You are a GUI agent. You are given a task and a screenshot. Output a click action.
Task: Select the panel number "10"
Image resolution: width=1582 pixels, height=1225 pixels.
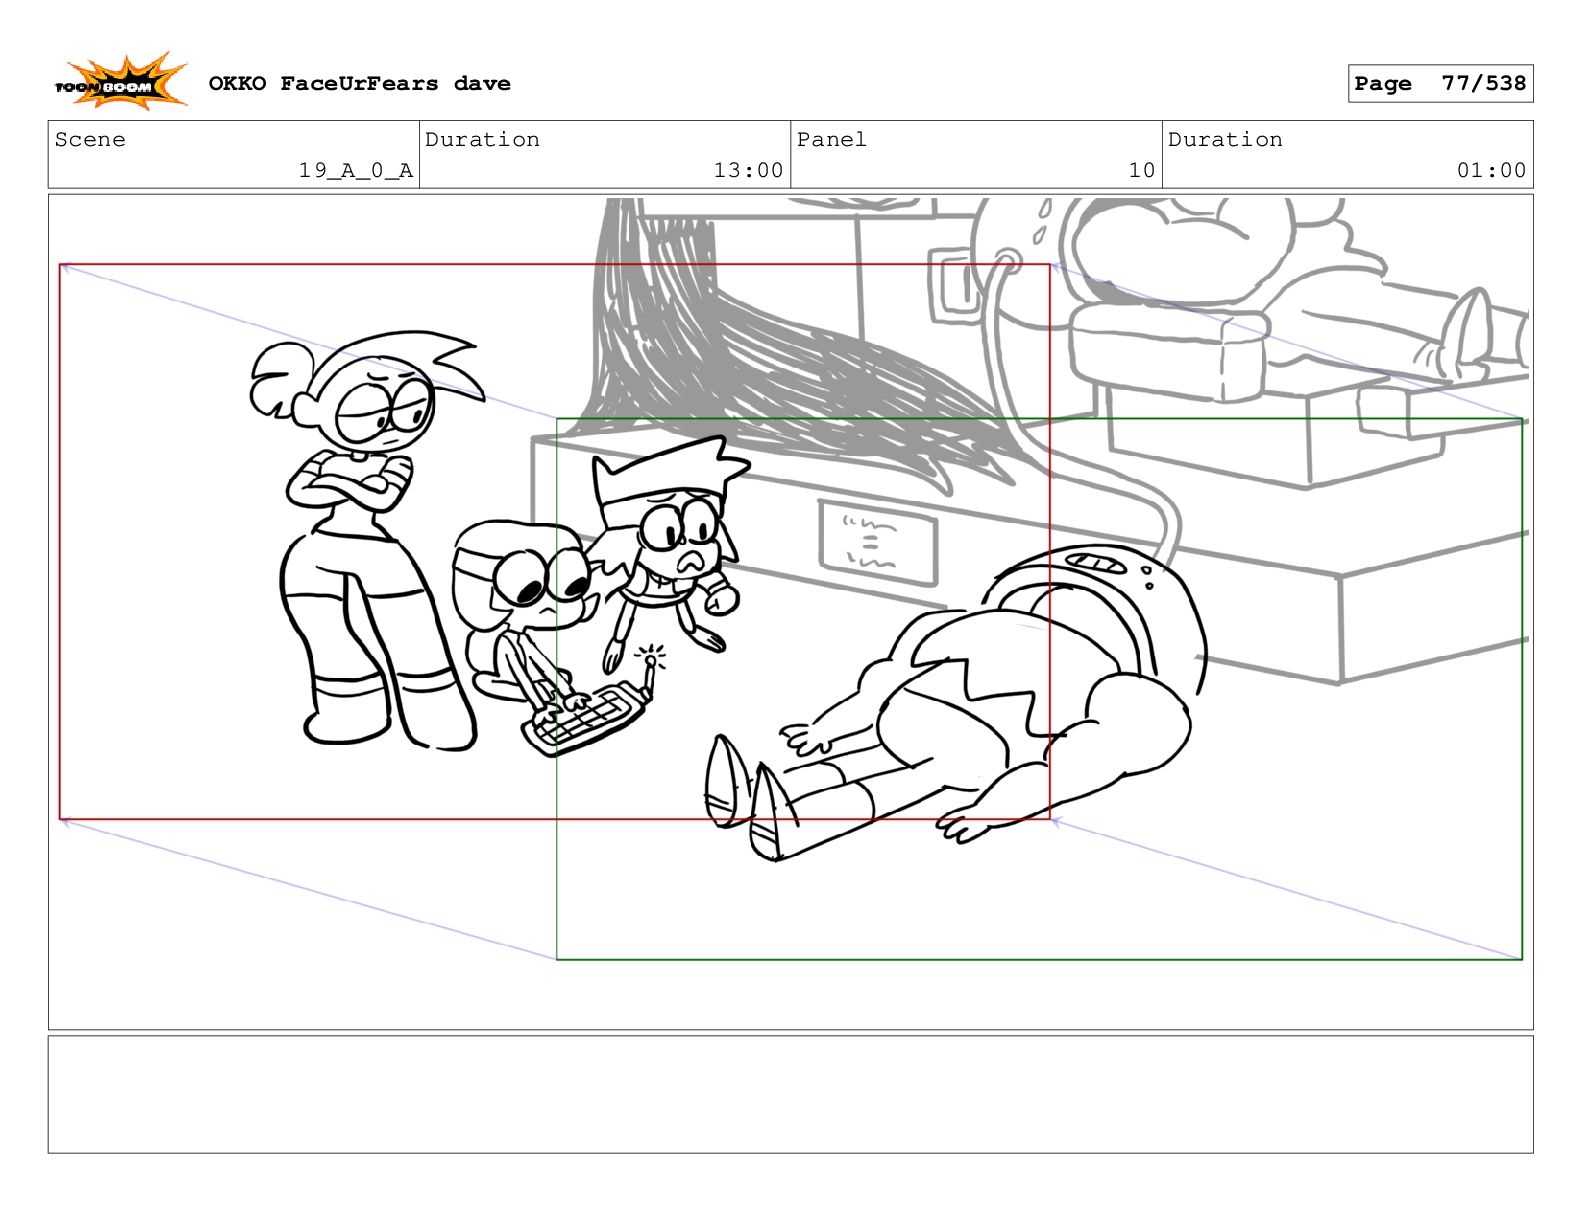[x=1142, y=171]
